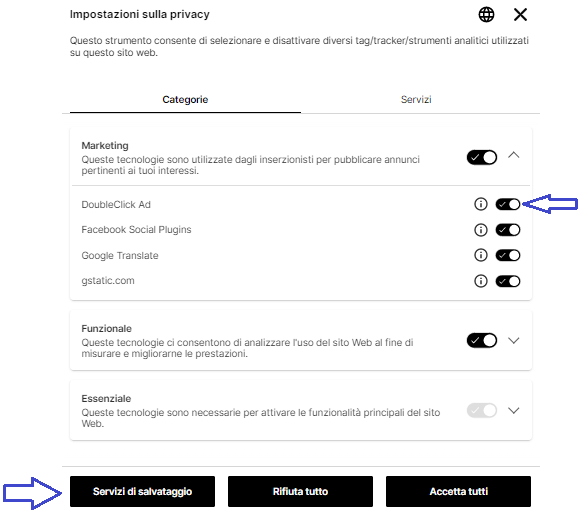Turn off Google Translate switch
The height and width of the screenshot is (513, 582).
pyautogui.click(x=508, y=255)
